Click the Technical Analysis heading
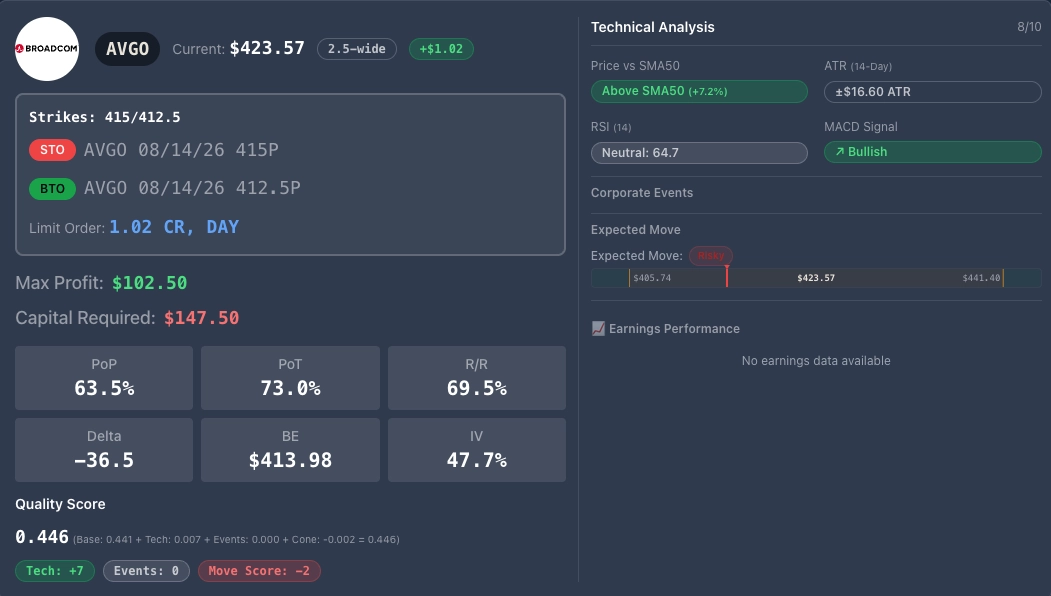Viewport: 1051px width, 596px height. coord(653,27)
